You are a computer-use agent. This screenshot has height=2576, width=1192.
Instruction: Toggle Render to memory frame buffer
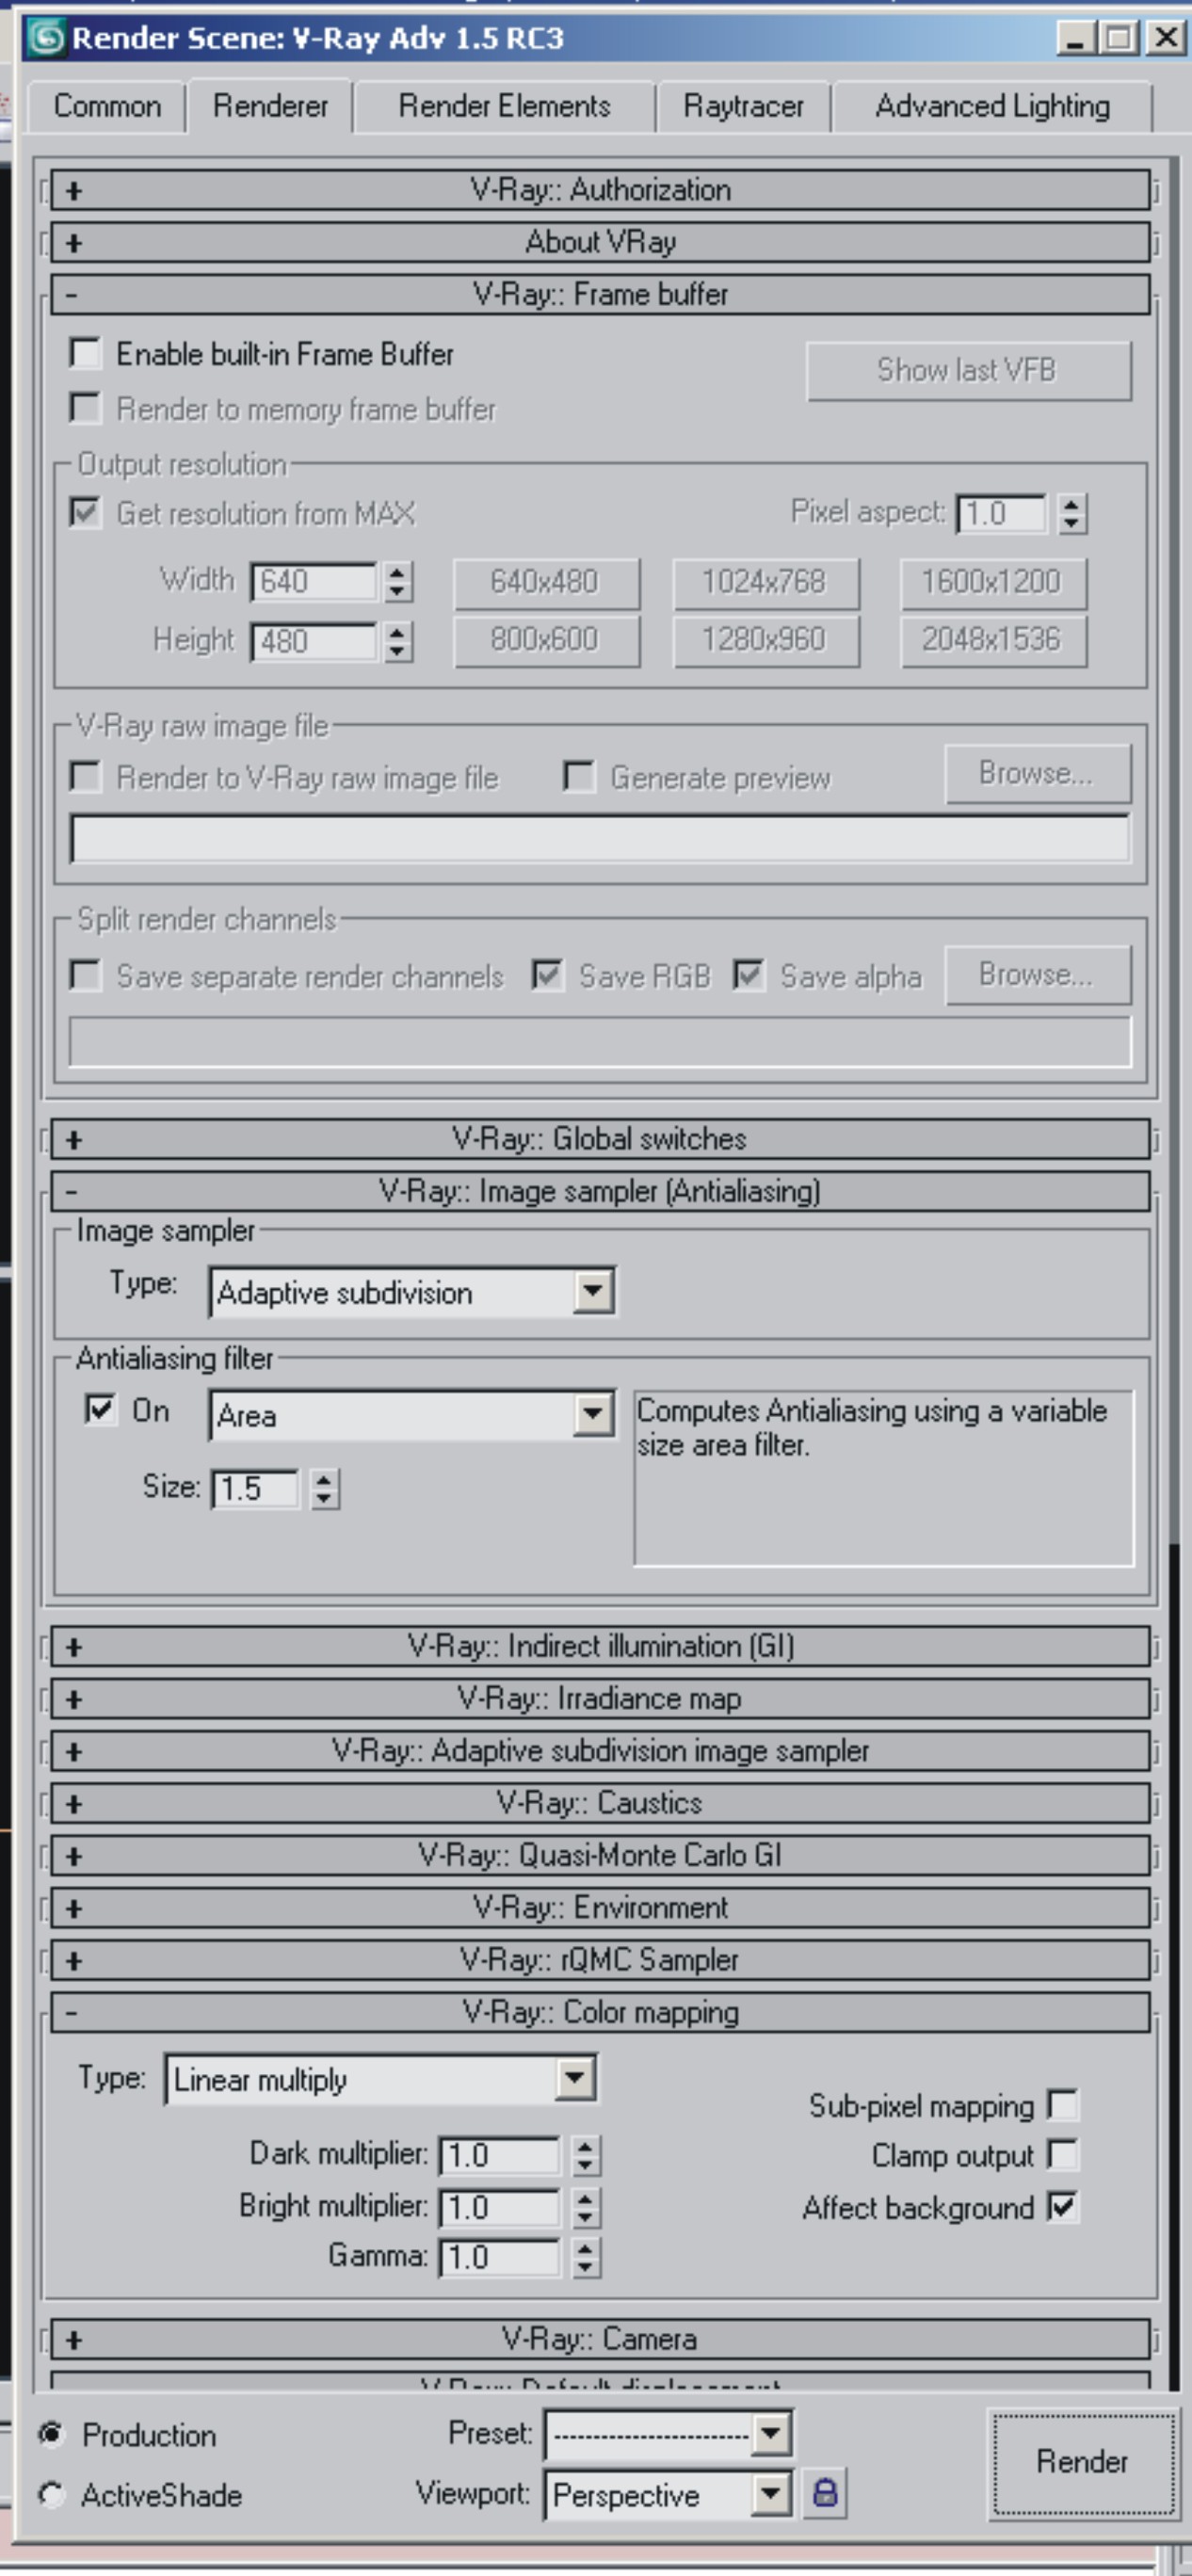coord(85,408)
